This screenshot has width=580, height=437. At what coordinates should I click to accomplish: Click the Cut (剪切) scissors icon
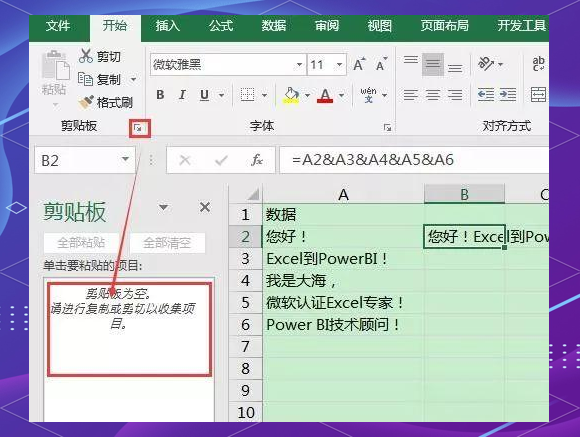tap(85, 56)
